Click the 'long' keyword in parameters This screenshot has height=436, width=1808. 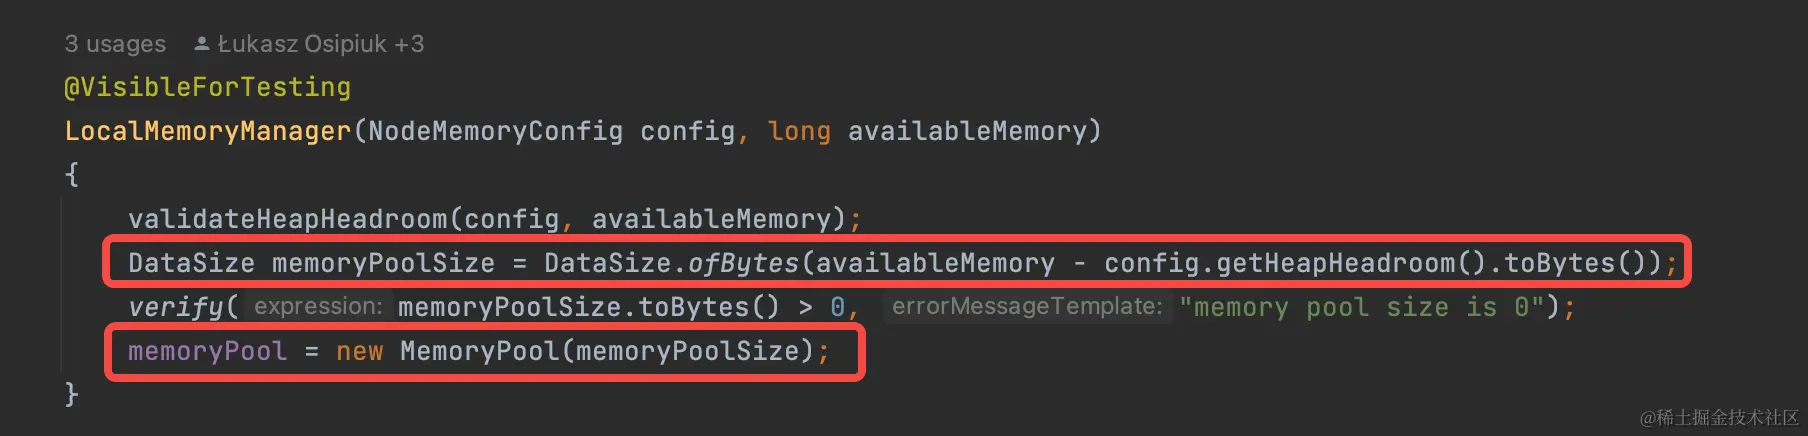pos(799,131)
